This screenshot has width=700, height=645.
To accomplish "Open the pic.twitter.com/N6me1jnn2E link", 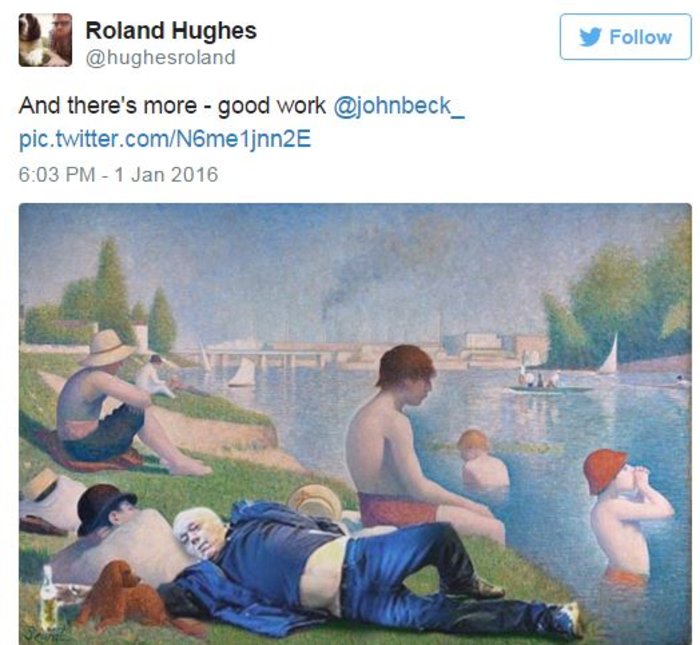I will (165, 139).
